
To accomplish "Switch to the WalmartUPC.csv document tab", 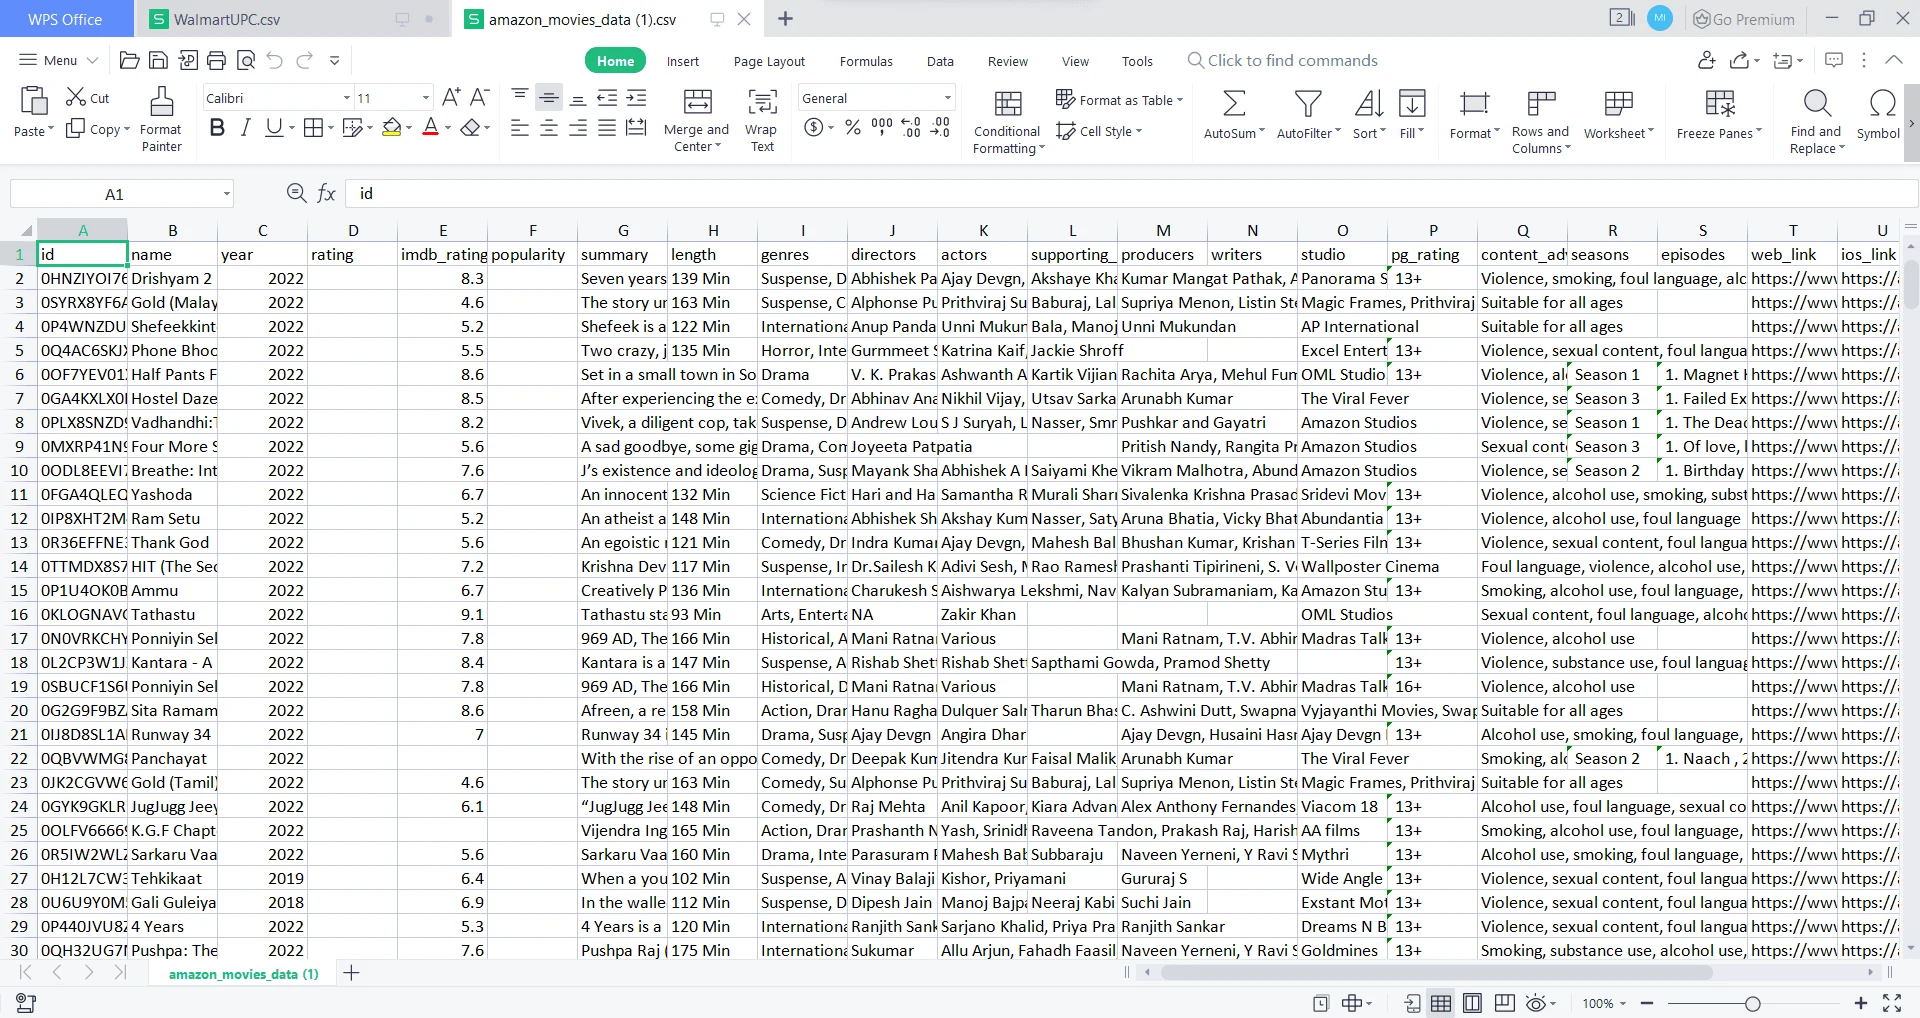I will point(291,19).
